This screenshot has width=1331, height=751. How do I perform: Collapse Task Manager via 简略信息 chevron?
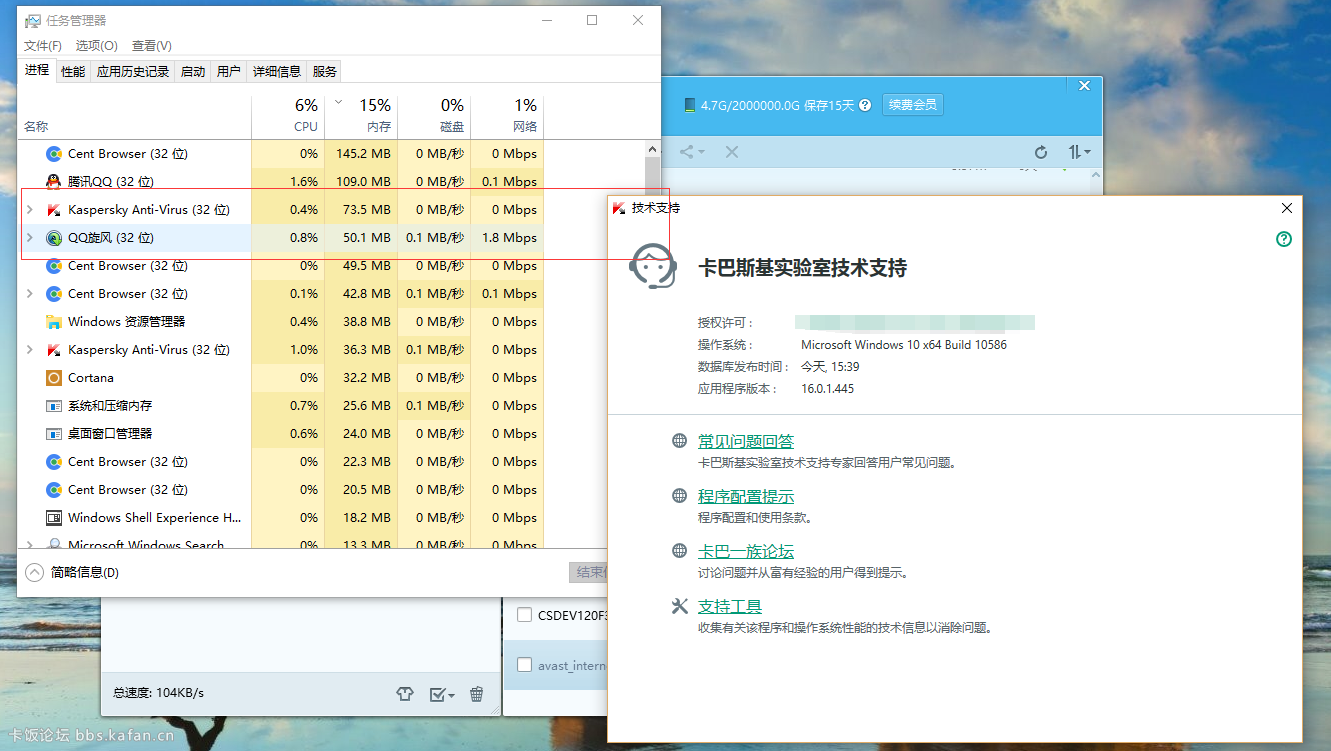(x=35, y=573)
